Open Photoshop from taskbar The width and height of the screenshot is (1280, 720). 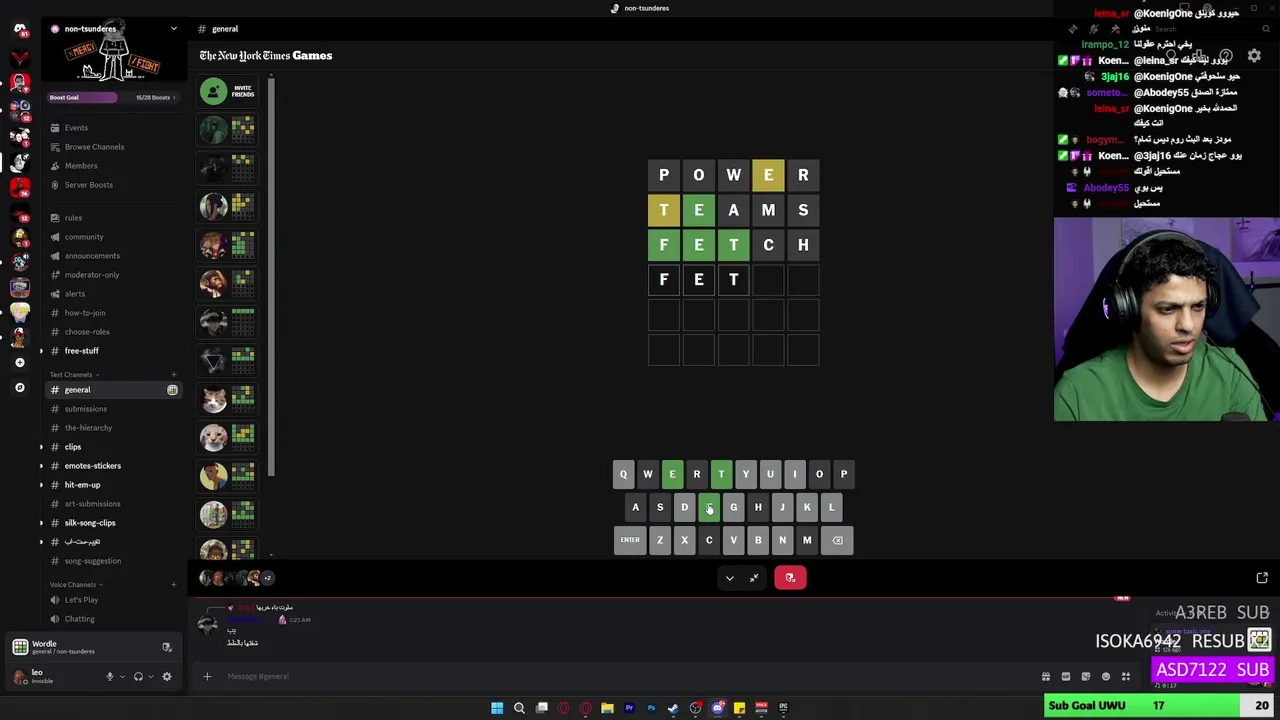pos(651,708)
